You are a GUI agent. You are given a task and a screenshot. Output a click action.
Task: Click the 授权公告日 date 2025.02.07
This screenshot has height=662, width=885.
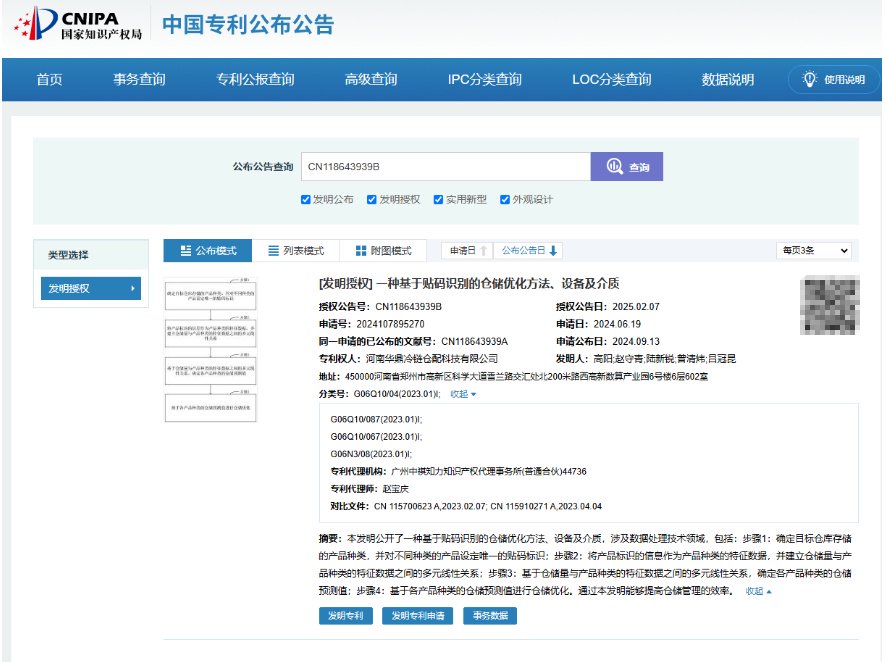click(x=636, y=306)
